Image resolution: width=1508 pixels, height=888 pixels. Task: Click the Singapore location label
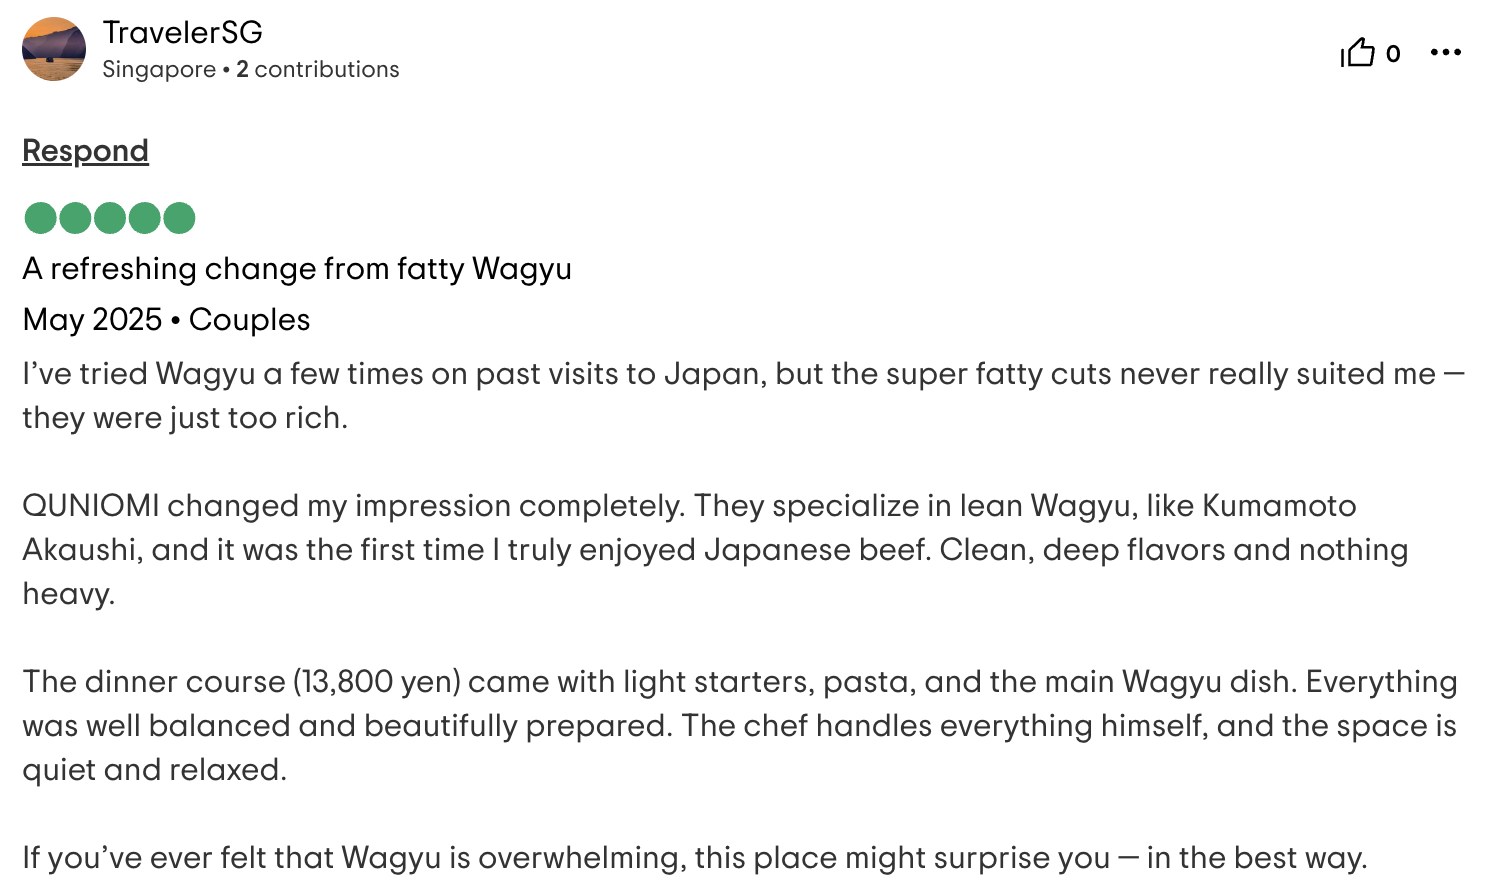(159, 69)
